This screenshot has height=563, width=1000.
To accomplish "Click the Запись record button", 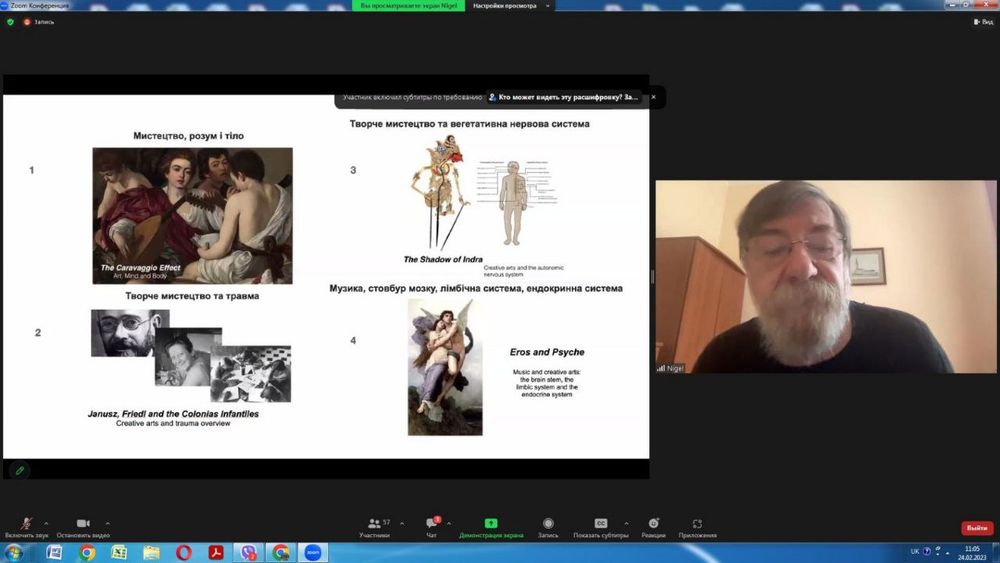I will (548, 525).
